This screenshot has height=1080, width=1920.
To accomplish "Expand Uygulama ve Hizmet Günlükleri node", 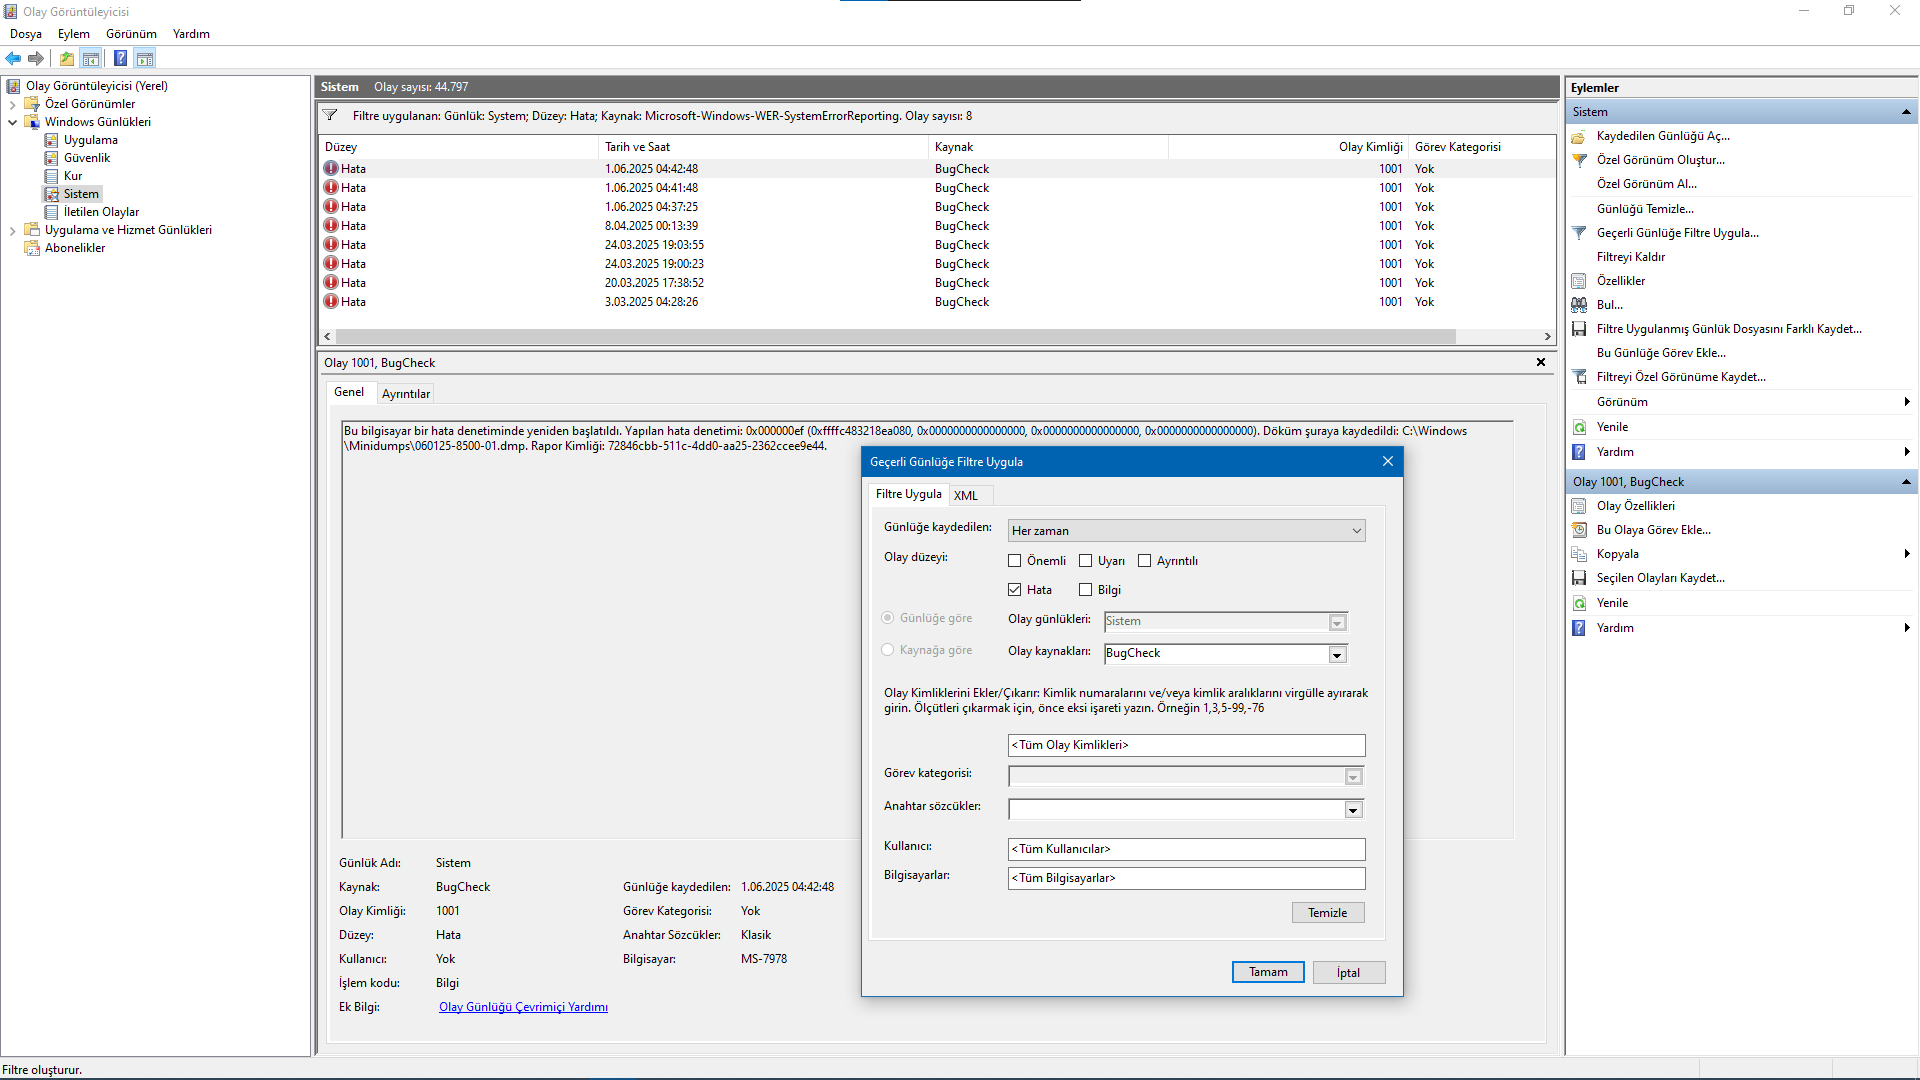I will coord(12,230).
